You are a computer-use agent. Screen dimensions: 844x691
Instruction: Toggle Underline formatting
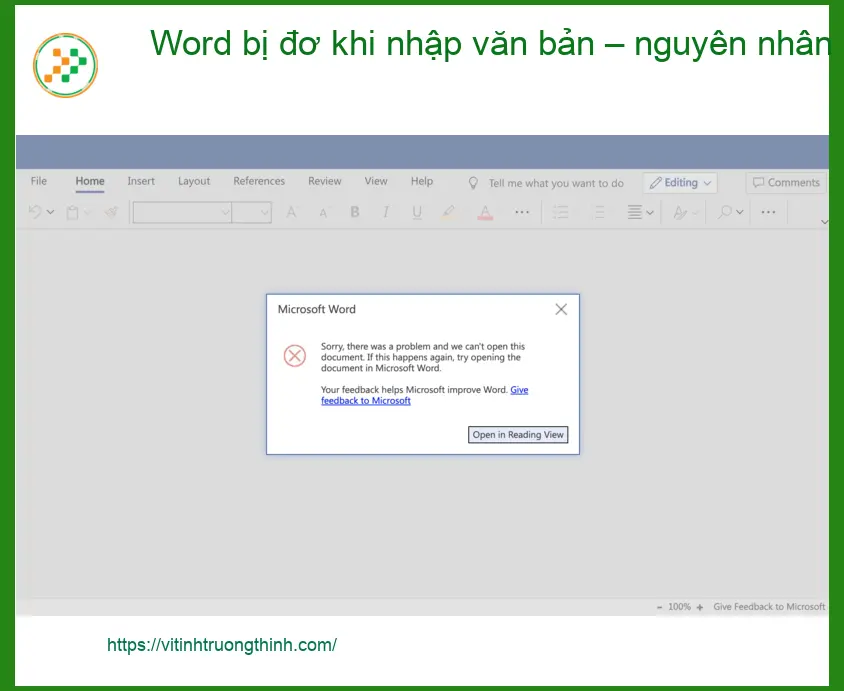pyautogui.click(x=417, y=213)
